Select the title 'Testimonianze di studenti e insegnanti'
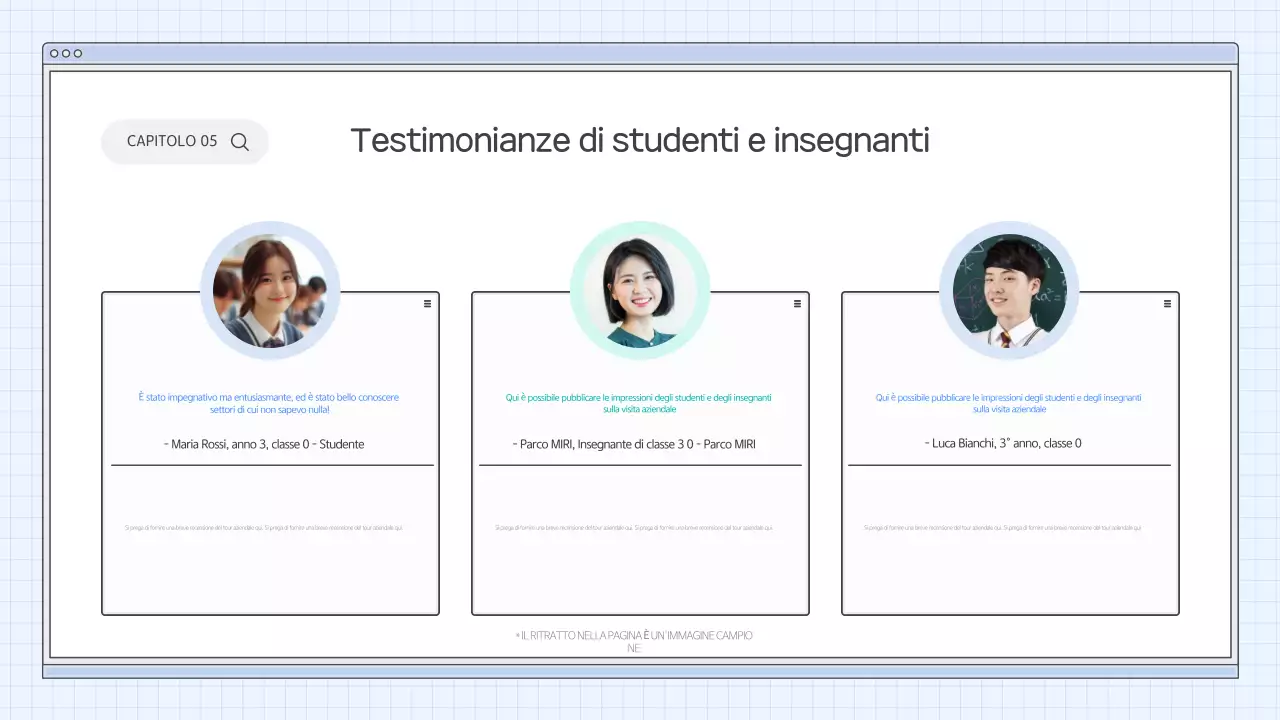This screenshot has height=720, width=1280. point(640,140)
